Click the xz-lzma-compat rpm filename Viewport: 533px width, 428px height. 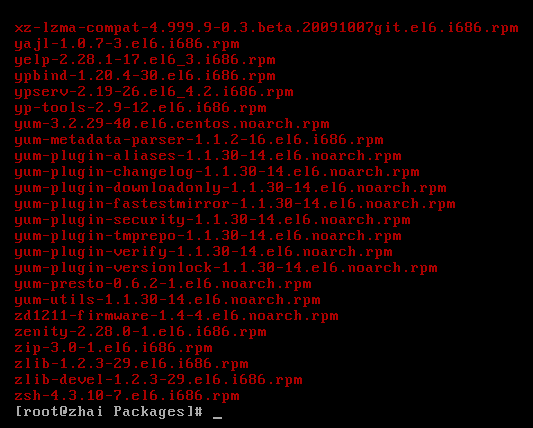[x=266, y=28]
